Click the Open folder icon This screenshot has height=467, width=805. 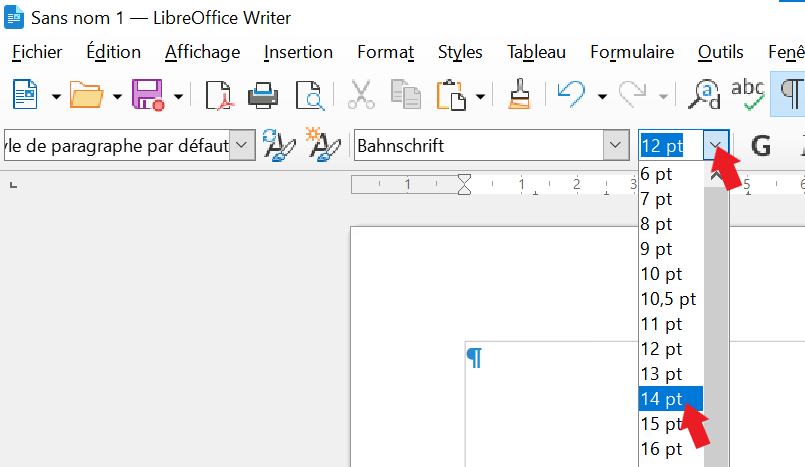[86, 95]
